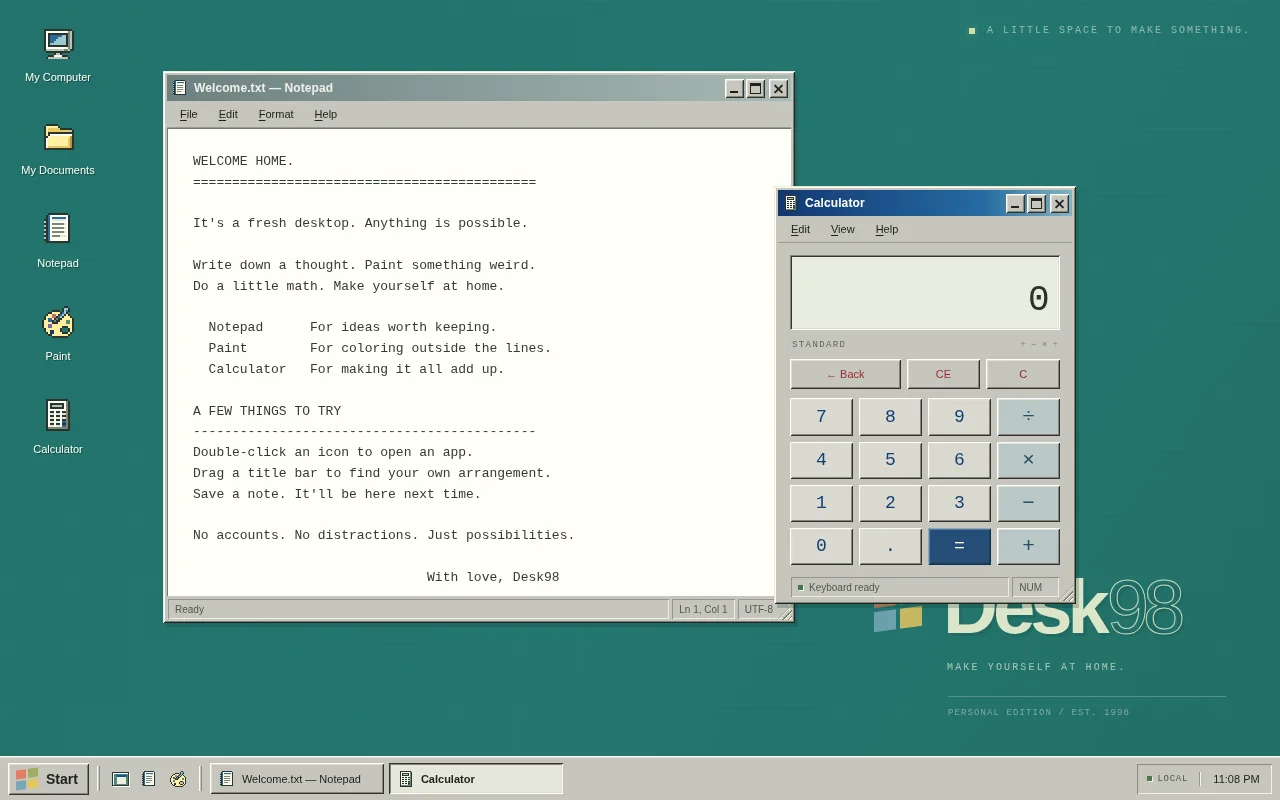Click calculator digit 5
Screen dimensions: 1280x800
(x=890, y=460)
